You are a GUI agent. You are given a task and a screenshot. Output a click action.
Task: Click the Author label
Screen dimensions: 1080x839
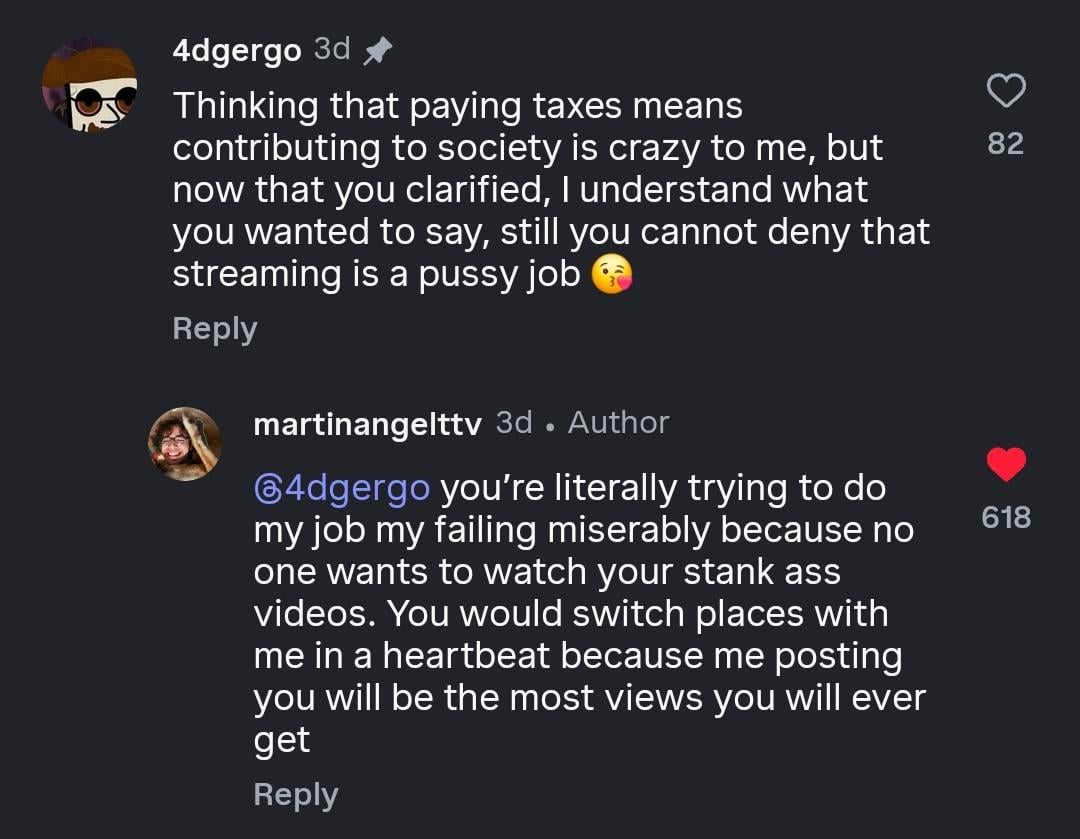[618, 423]
